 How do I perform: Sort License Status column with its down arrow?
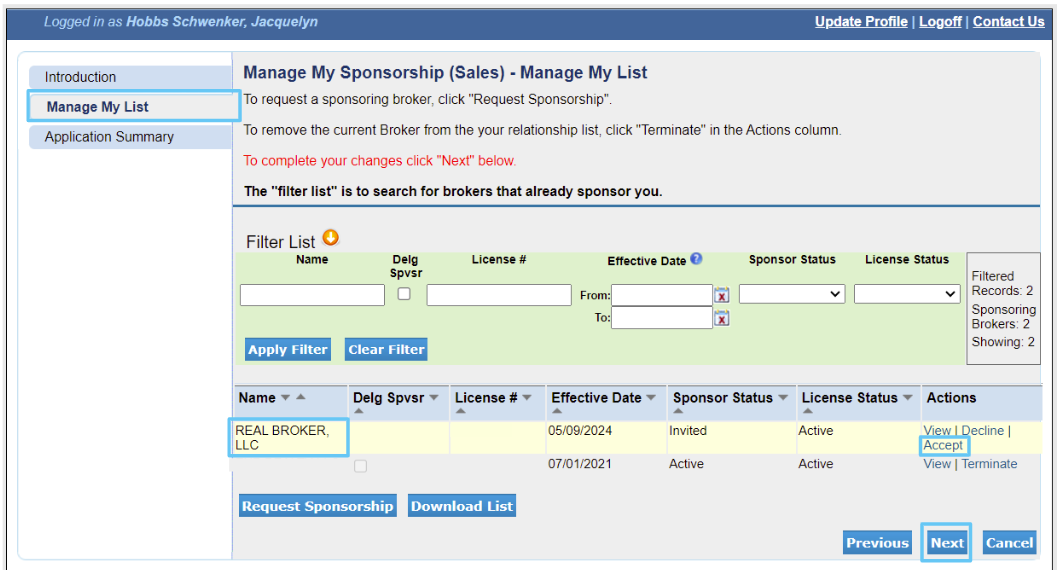click(907, 398)
